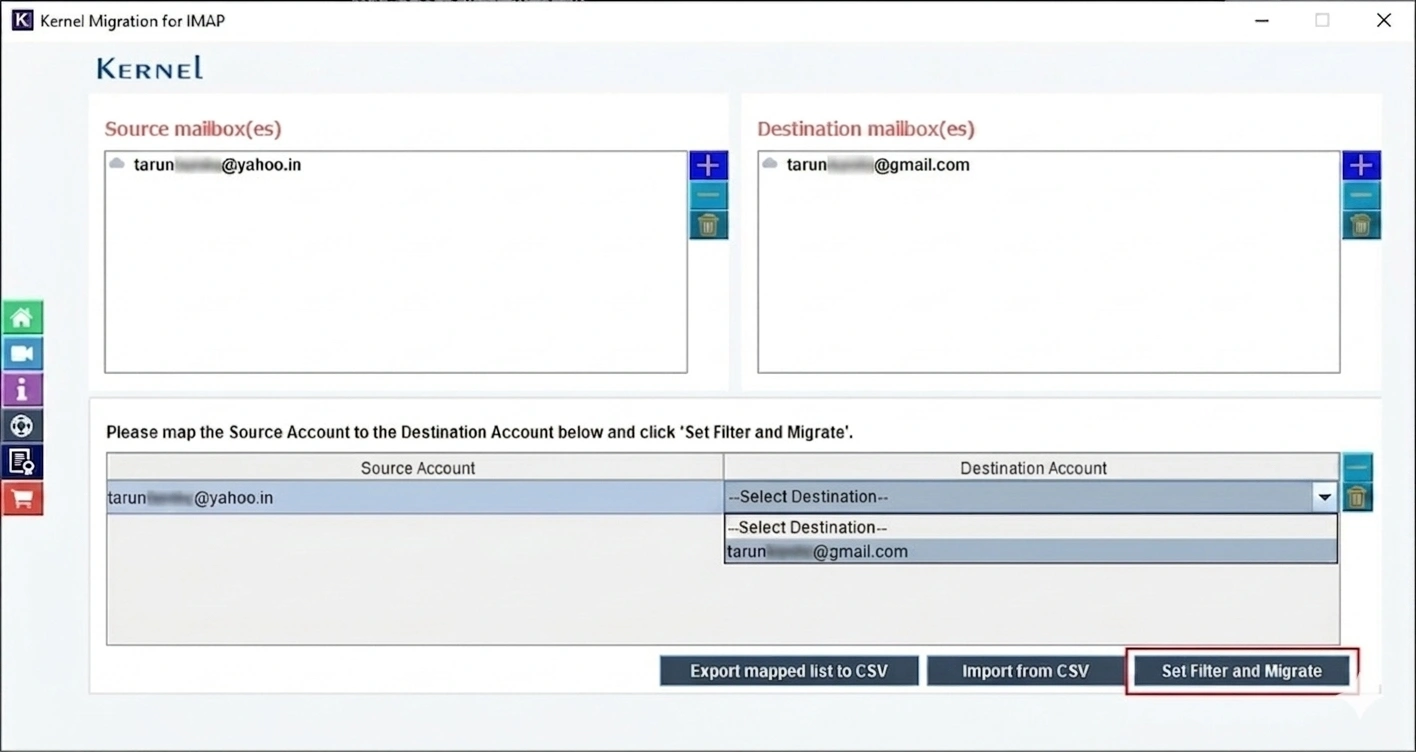Click the mapping table minus icon
The width and height of the screenshot is (1416, 752).
1357,468
